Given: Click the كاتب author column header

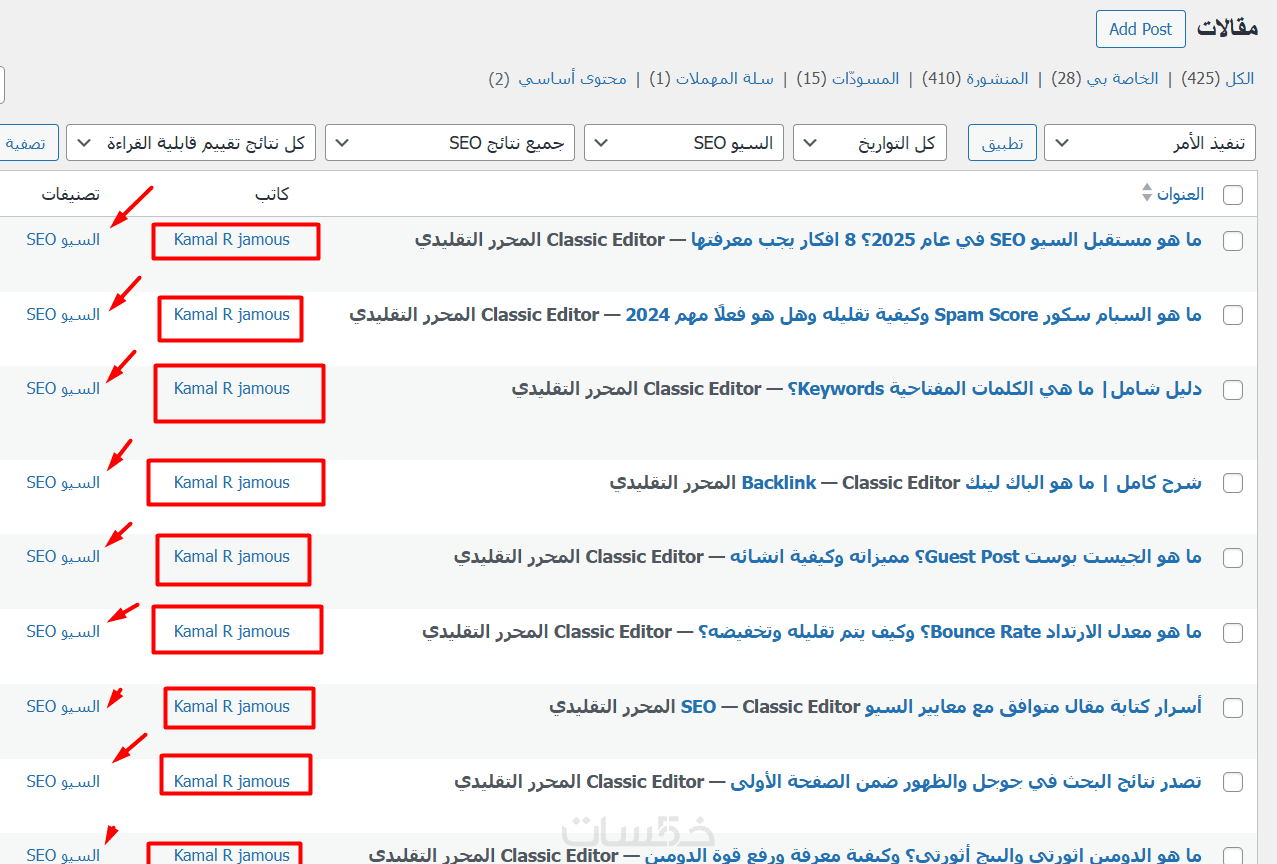Looking at the screenshot, I should 272,194.
